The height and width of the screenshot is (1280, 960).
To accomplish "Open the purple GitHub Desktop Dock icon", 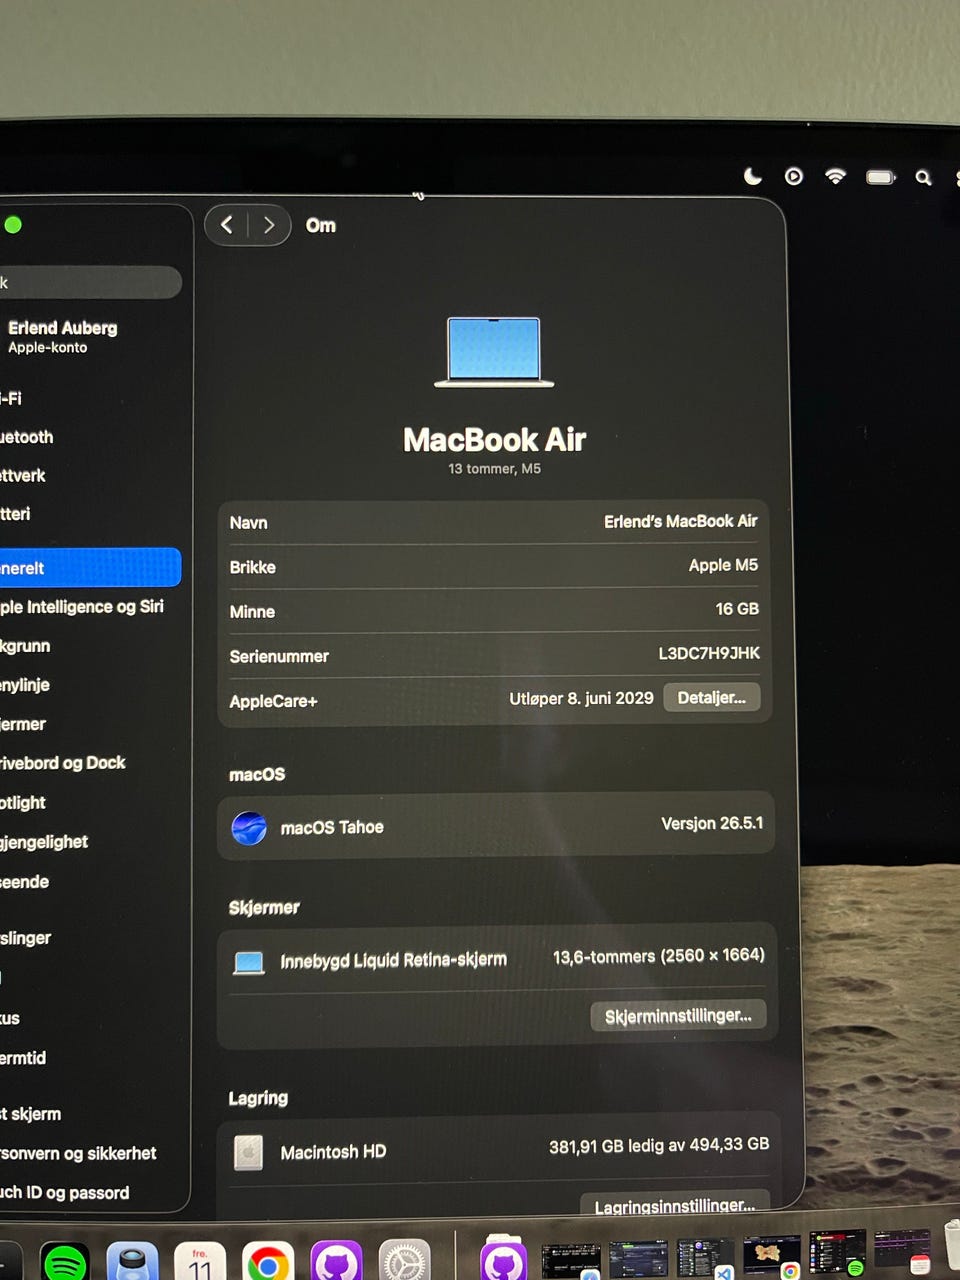I will [336, 1262].
